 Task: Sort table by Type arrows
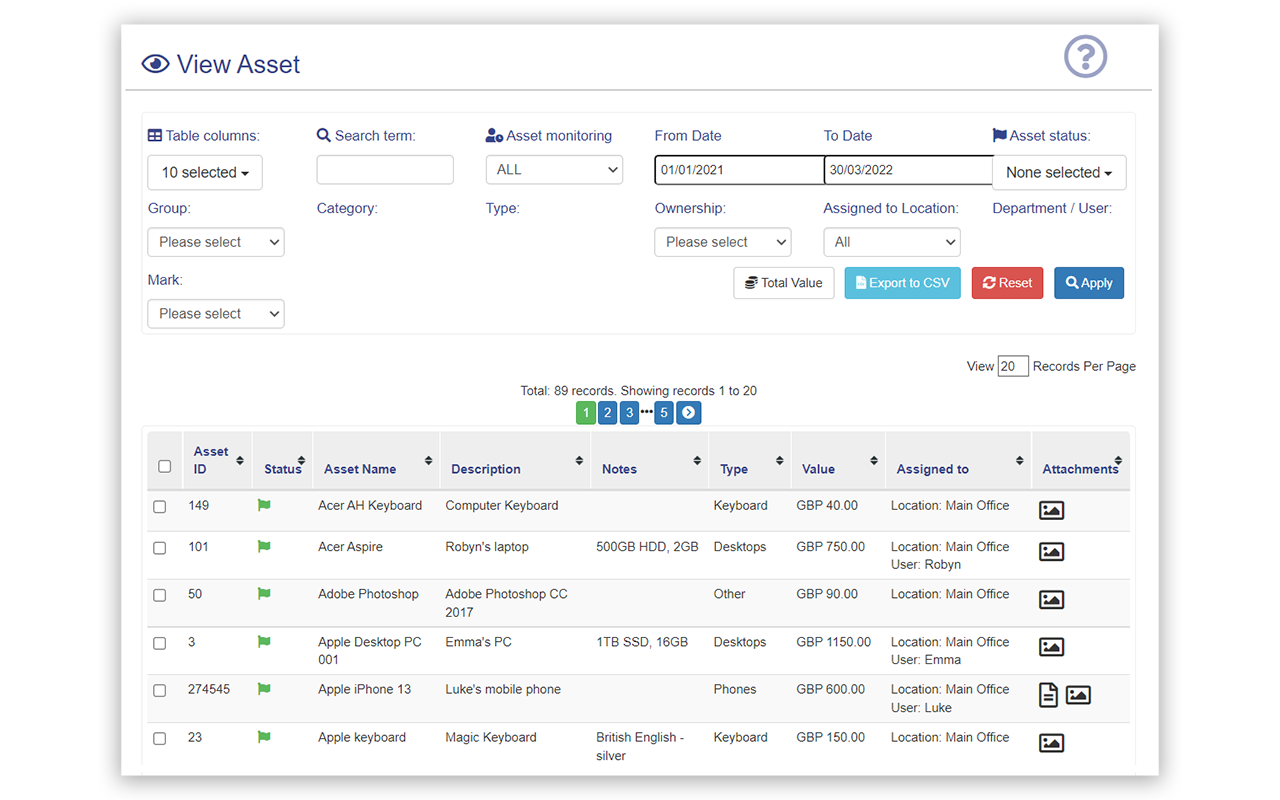[x=779, y=461]
